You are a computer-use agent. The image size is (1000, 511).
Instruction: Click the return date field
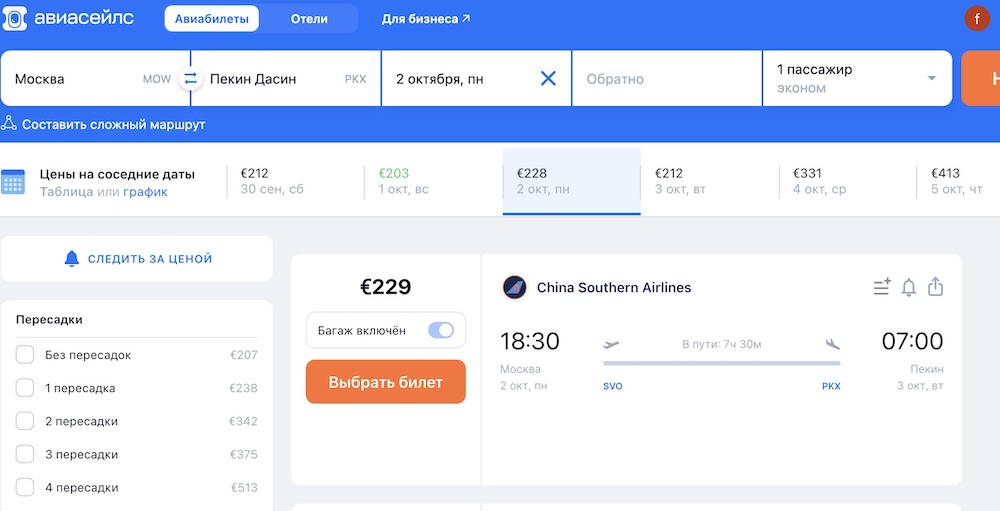[x=667, y=78]
